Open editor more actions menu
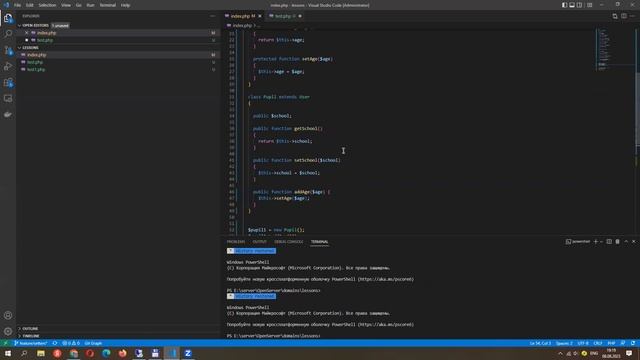 pos(632,16)
